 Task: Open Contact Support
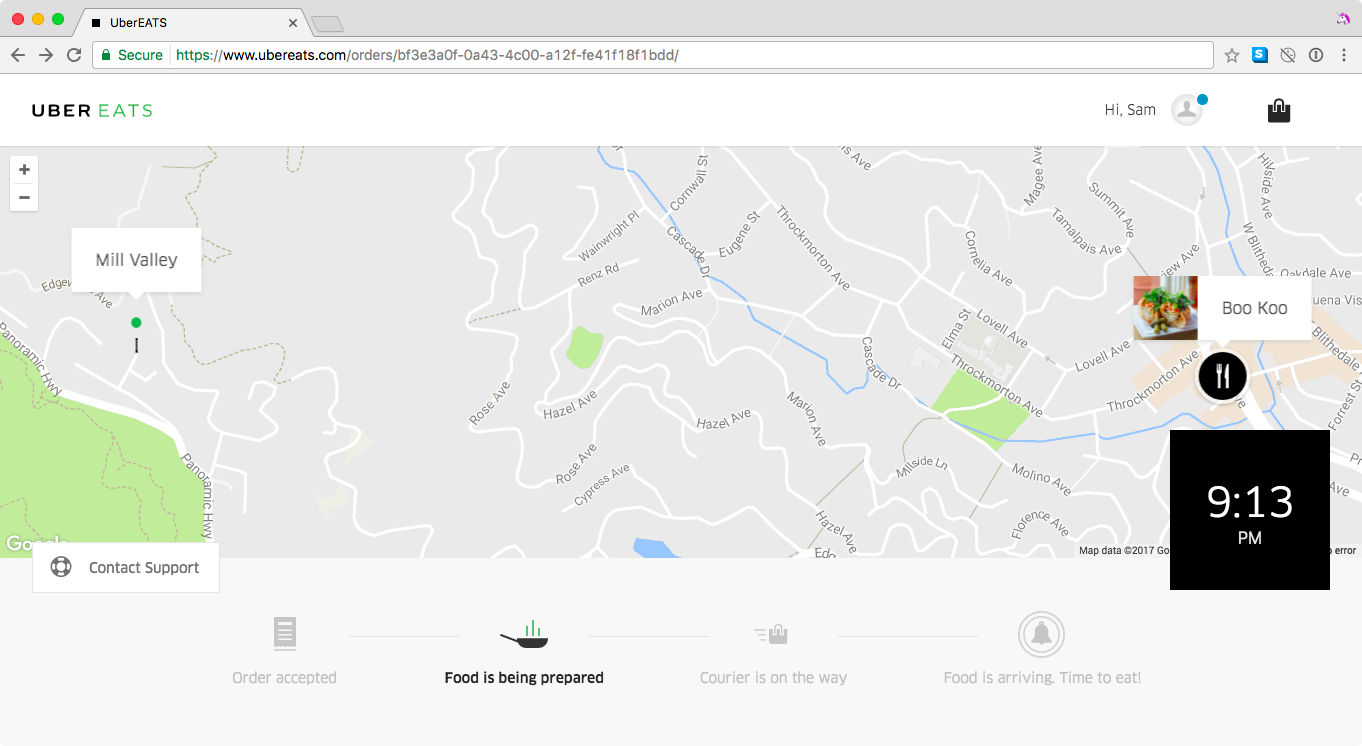pyautogui.click(x=126, y=567)
